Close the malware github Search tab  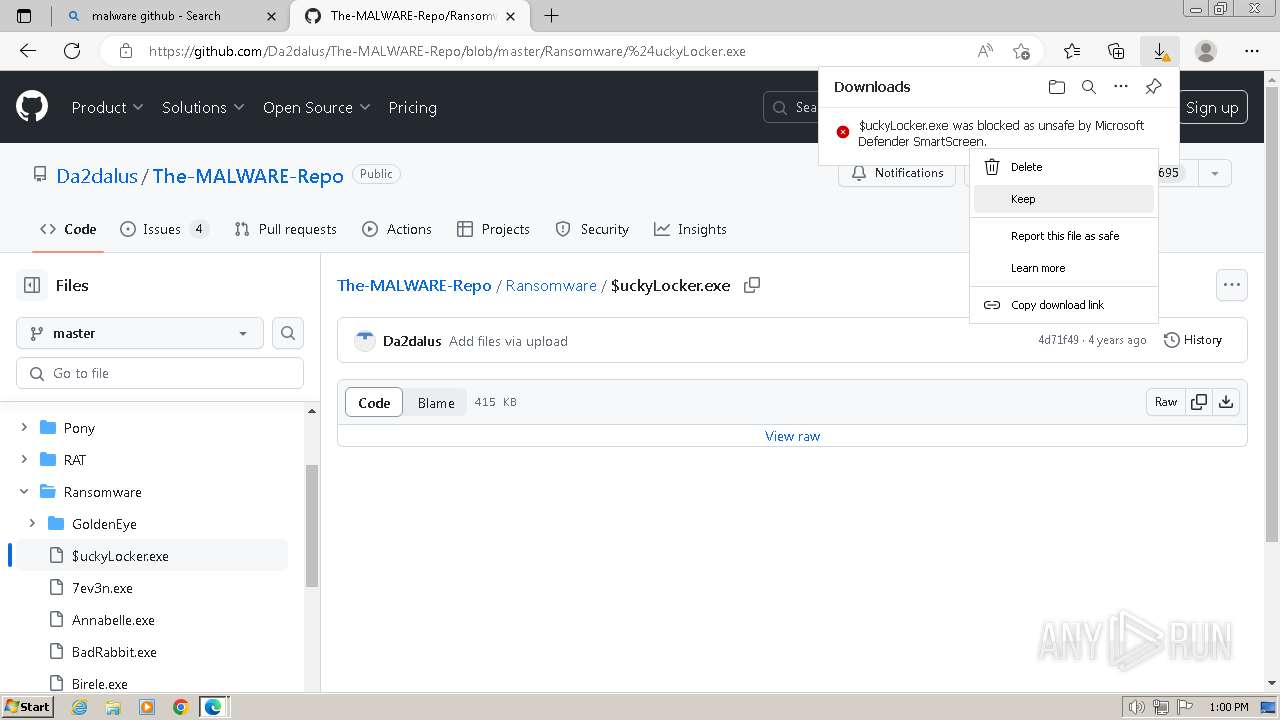click(271, 16)
